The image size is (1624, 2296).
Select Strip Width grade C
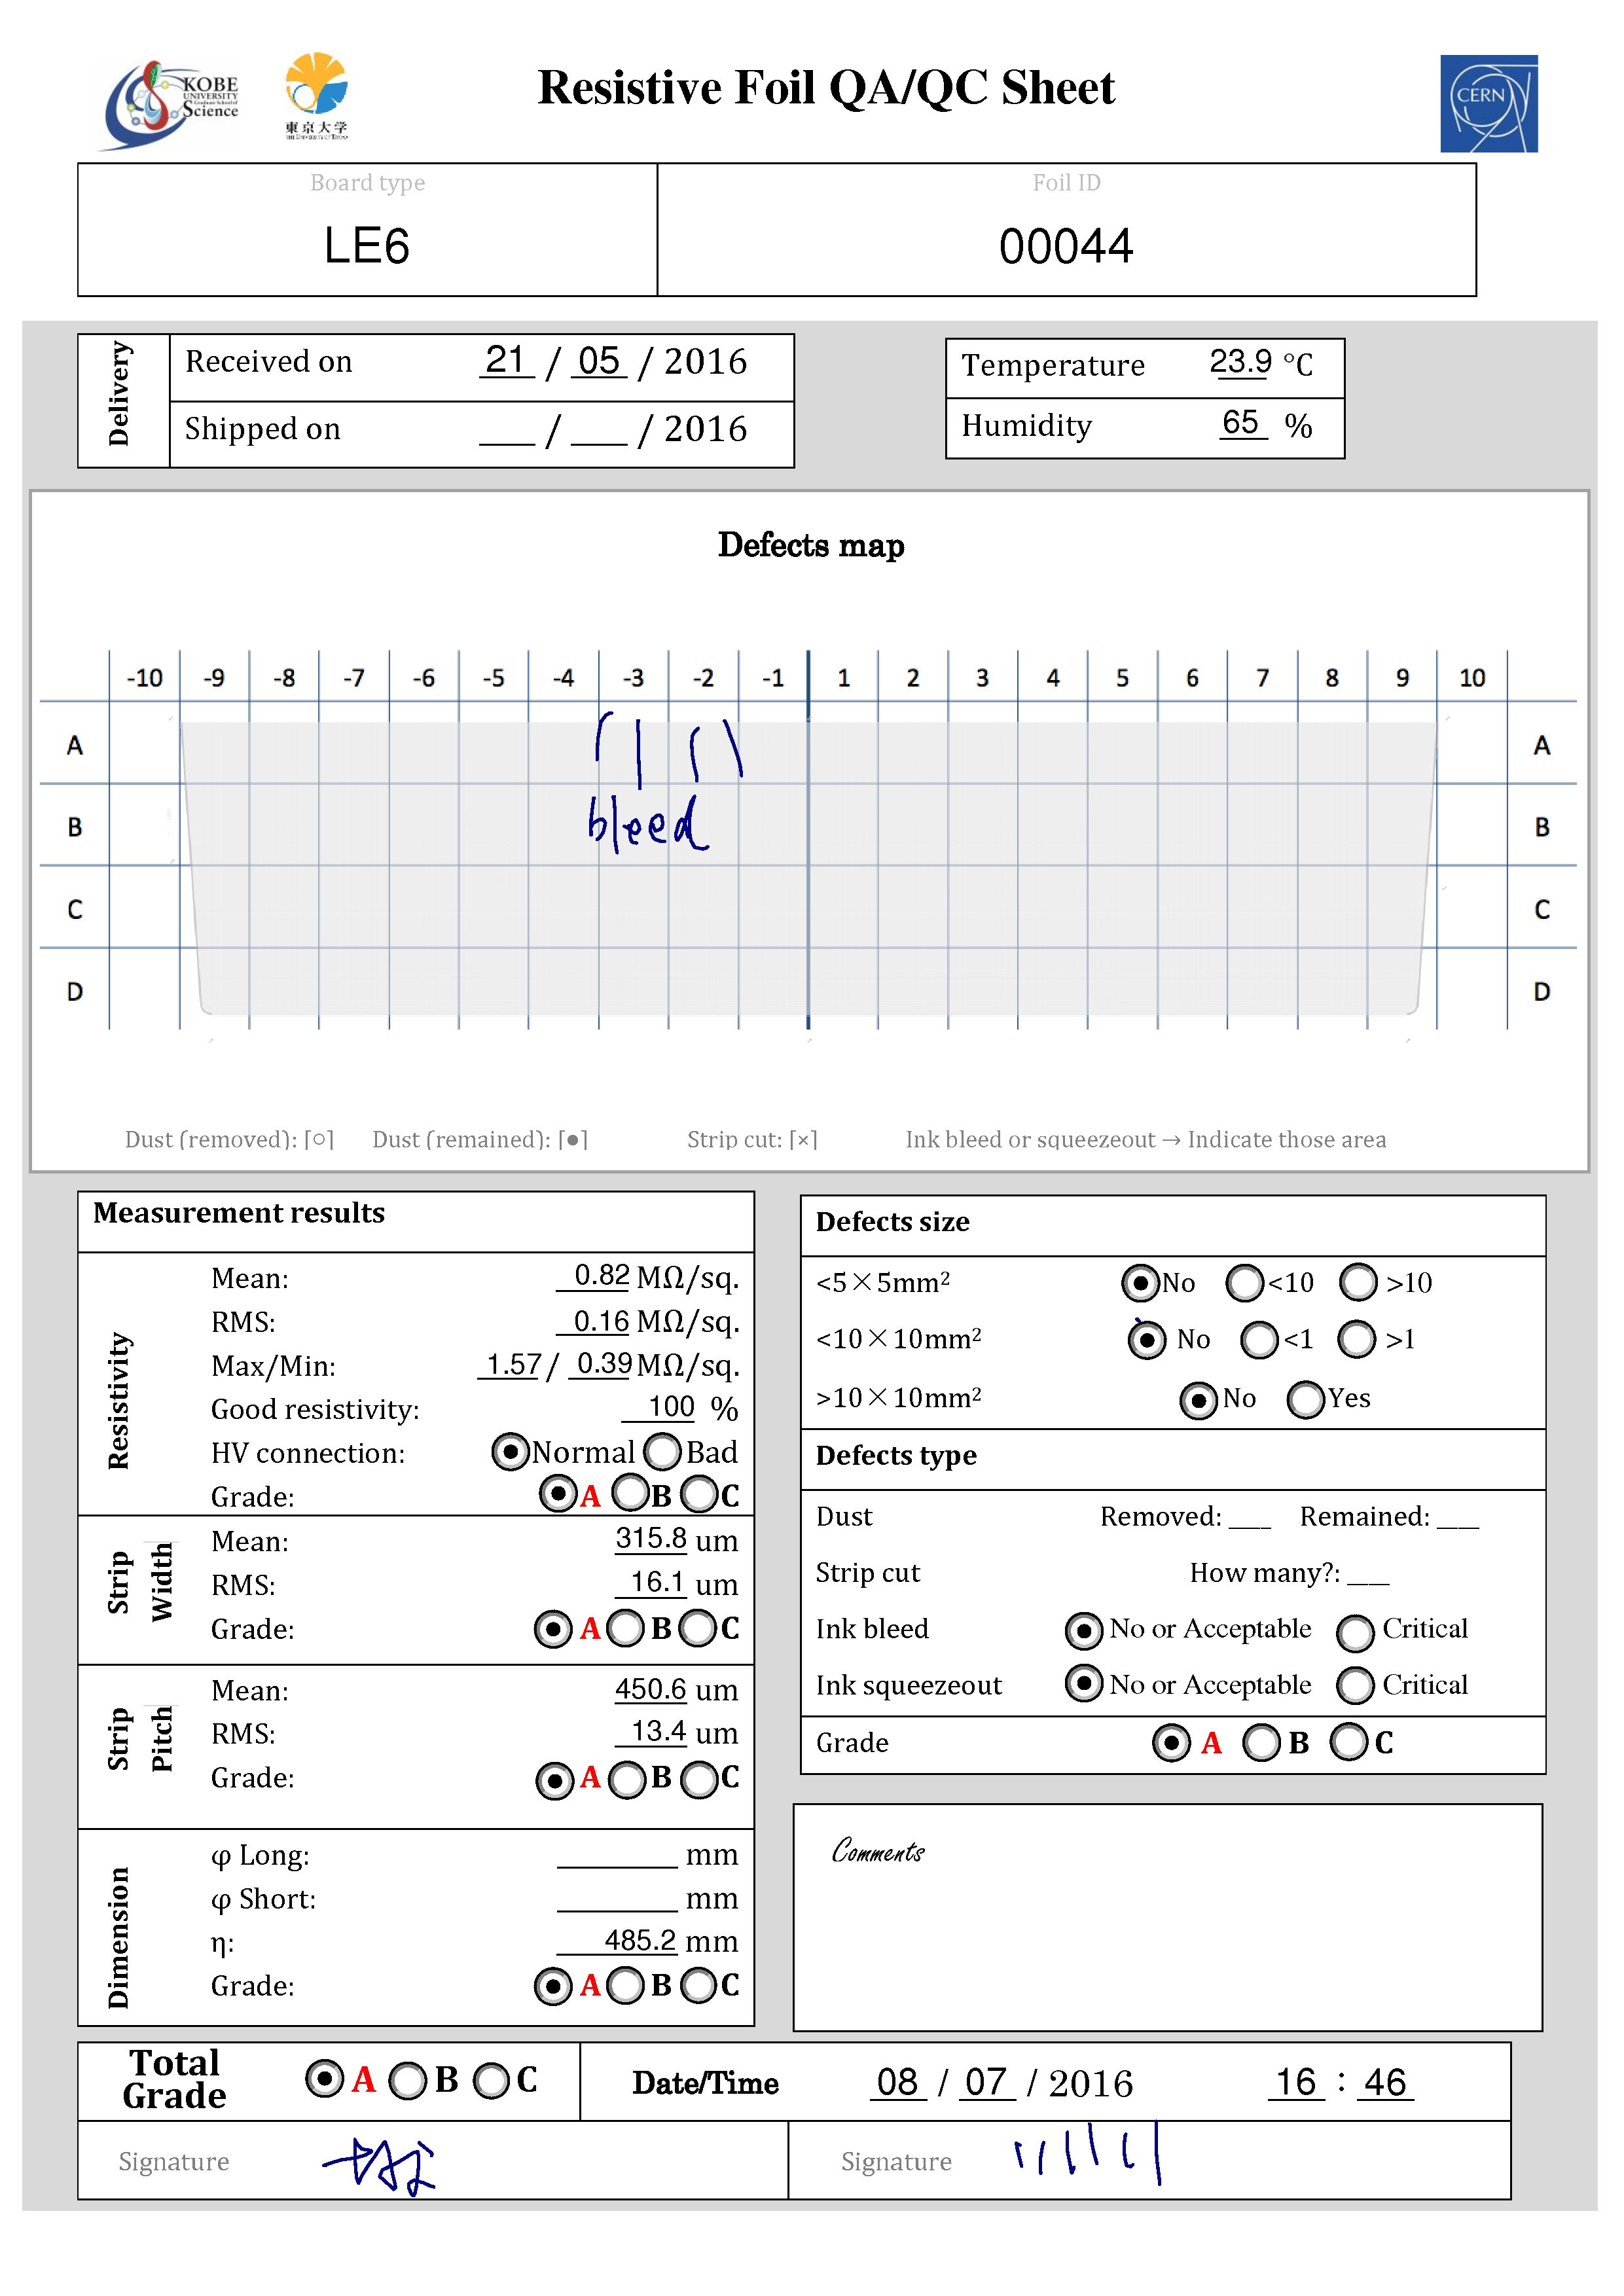pos(699,1627)
